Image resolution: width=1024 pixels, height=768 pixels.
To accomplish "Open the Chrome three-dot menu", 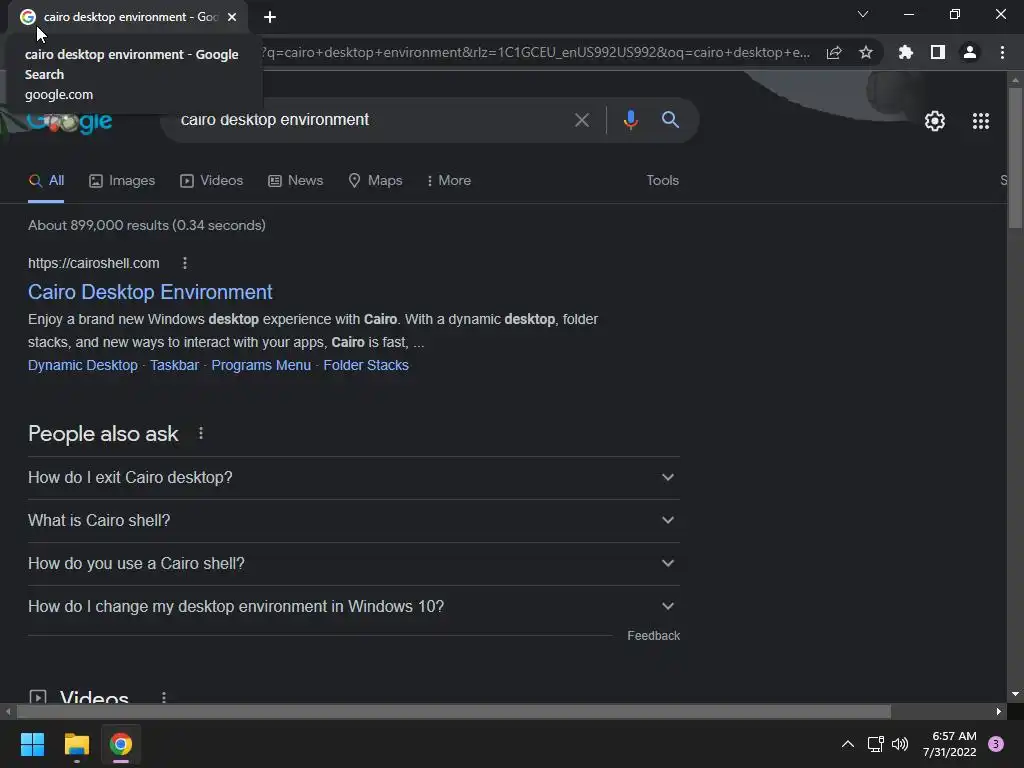I will [1002, 52].
